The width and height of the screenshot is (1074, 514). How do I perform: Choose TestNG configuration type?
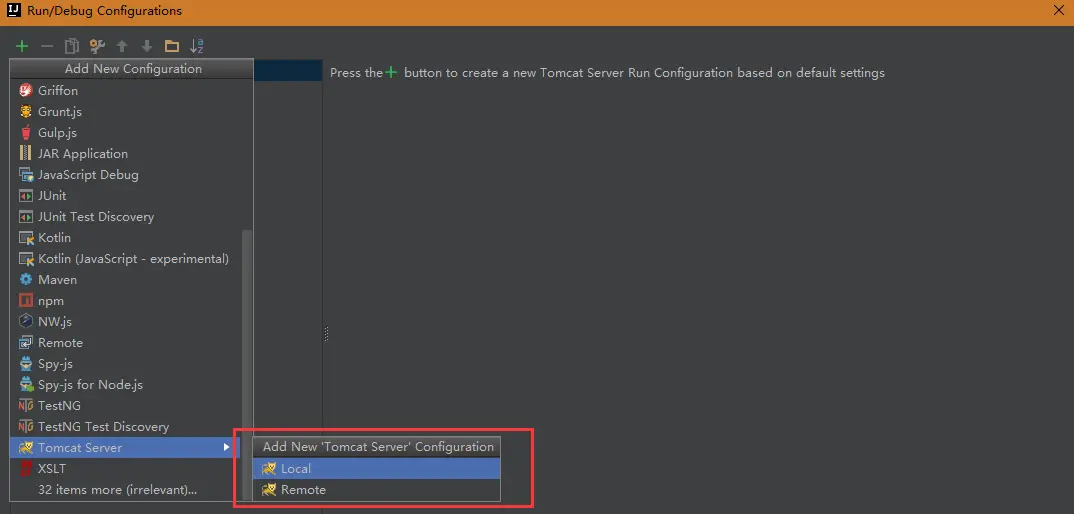[x=125, y=406]
